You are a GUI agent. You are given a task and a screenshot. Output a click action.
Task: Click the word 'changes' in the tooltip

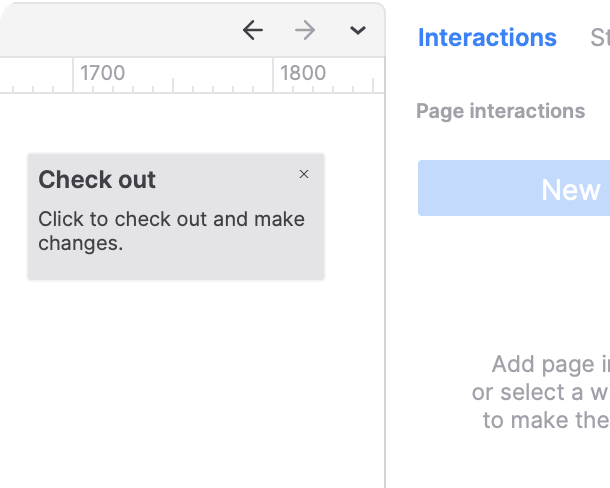[x=77, y=243]
